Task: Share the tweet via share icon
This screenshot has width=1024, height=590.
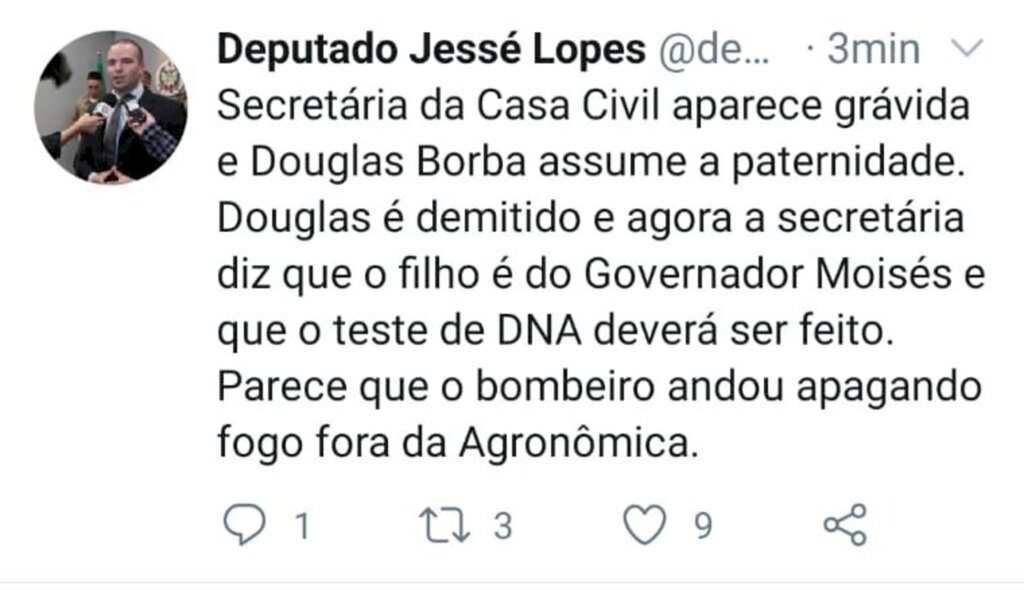Action: [x=845, y=525]
